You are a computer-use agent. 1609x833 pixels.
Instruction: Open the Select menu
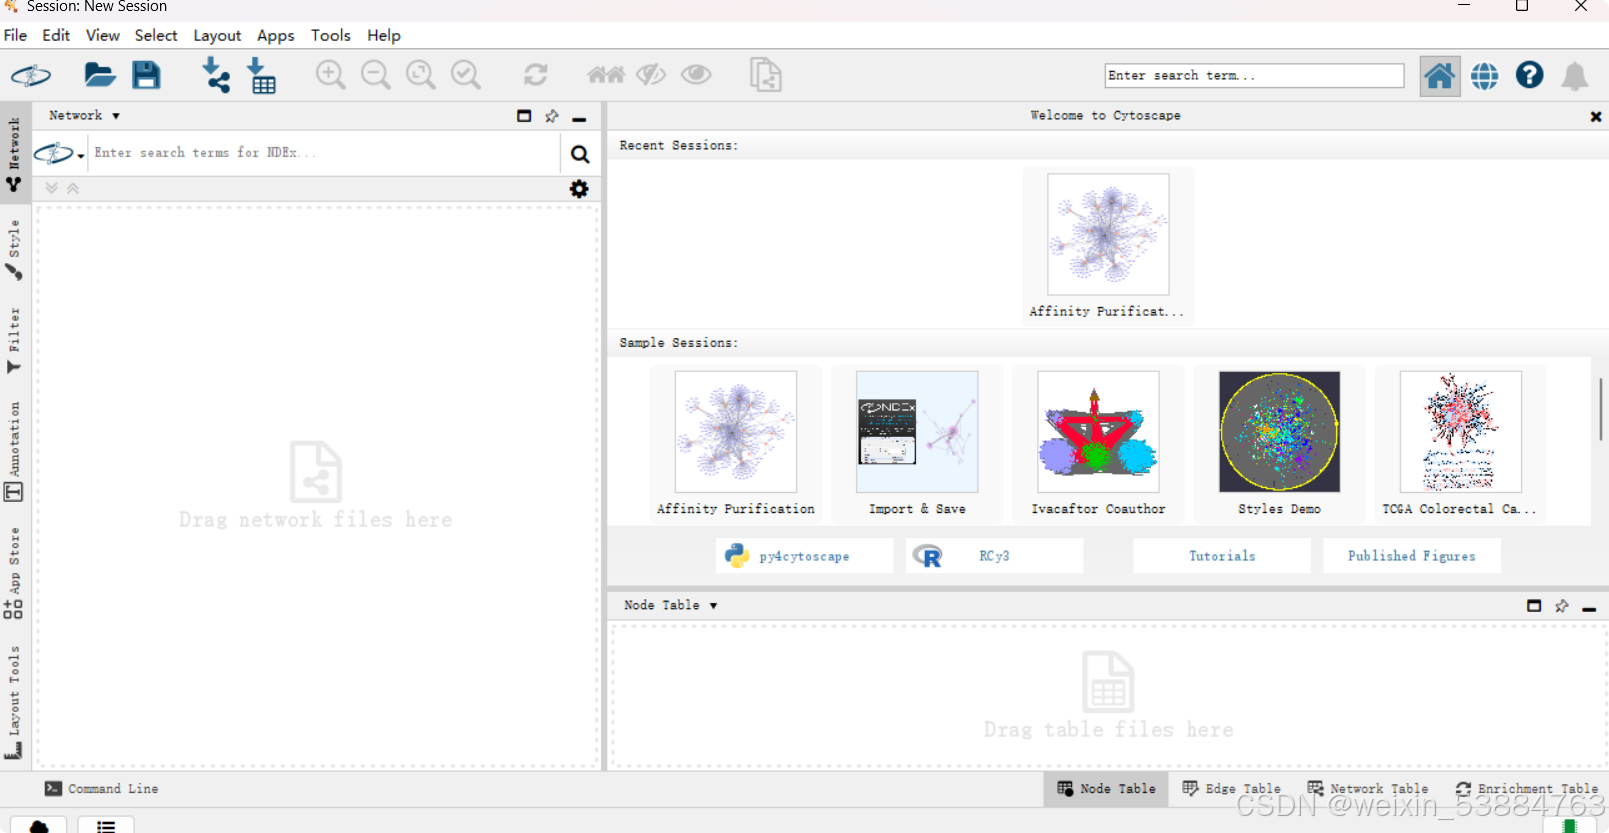click(156, 35)
